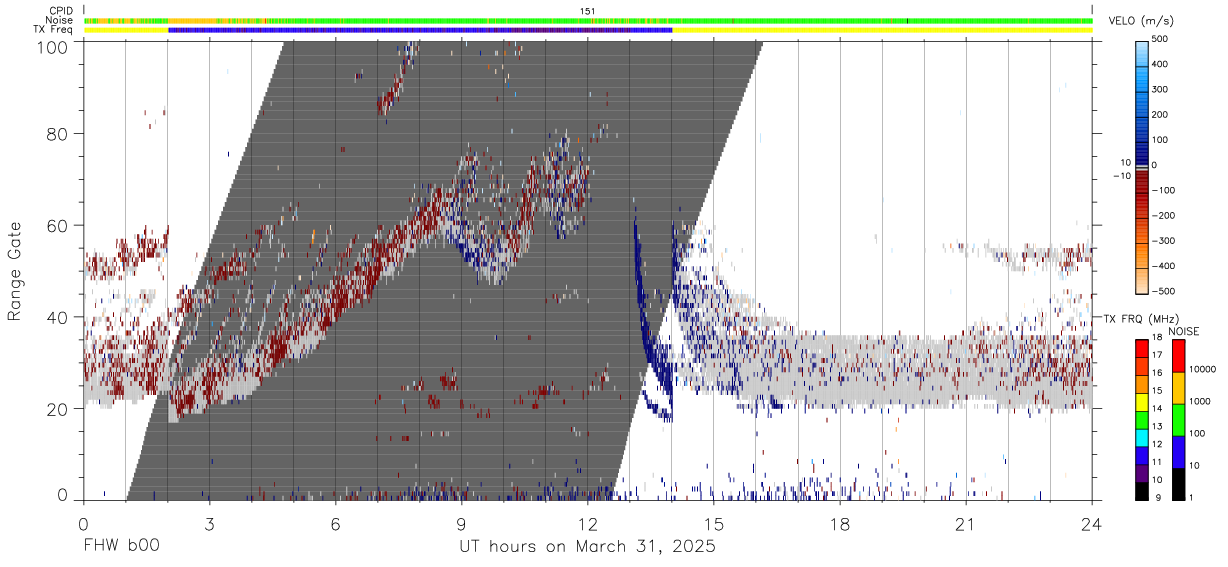Click the '−300' tick on the VELO color bar
The height and width of the screenshot is (567, 1228).
pyautogui.click(x=1161, y=241)
